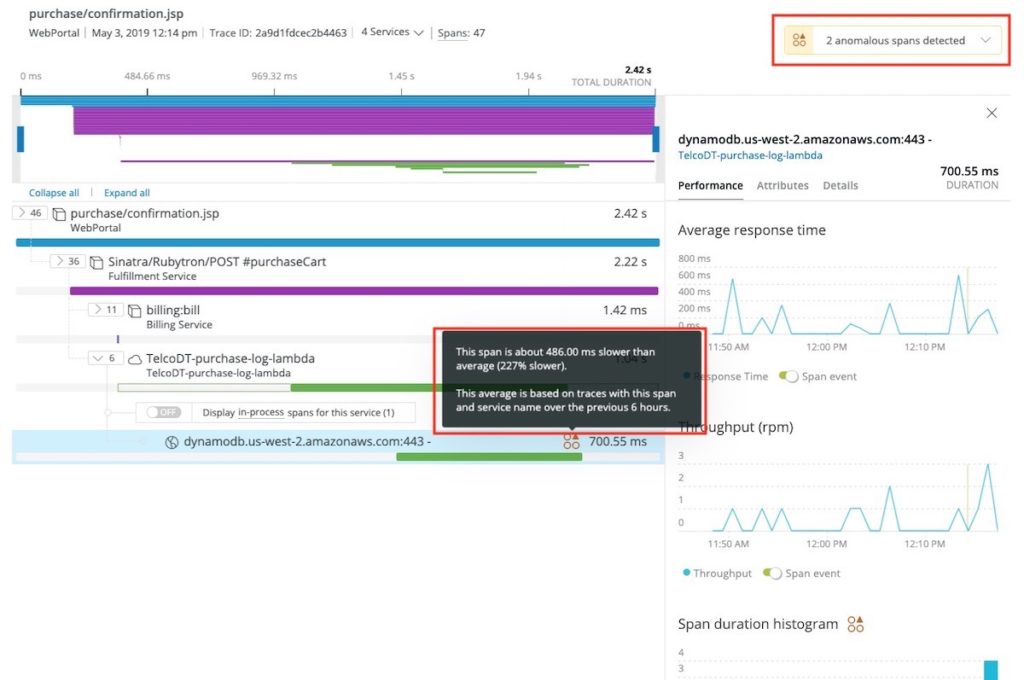Click the WebPortal label in the page header
This screenshot has width=1024, height=680.
[54, 33]
